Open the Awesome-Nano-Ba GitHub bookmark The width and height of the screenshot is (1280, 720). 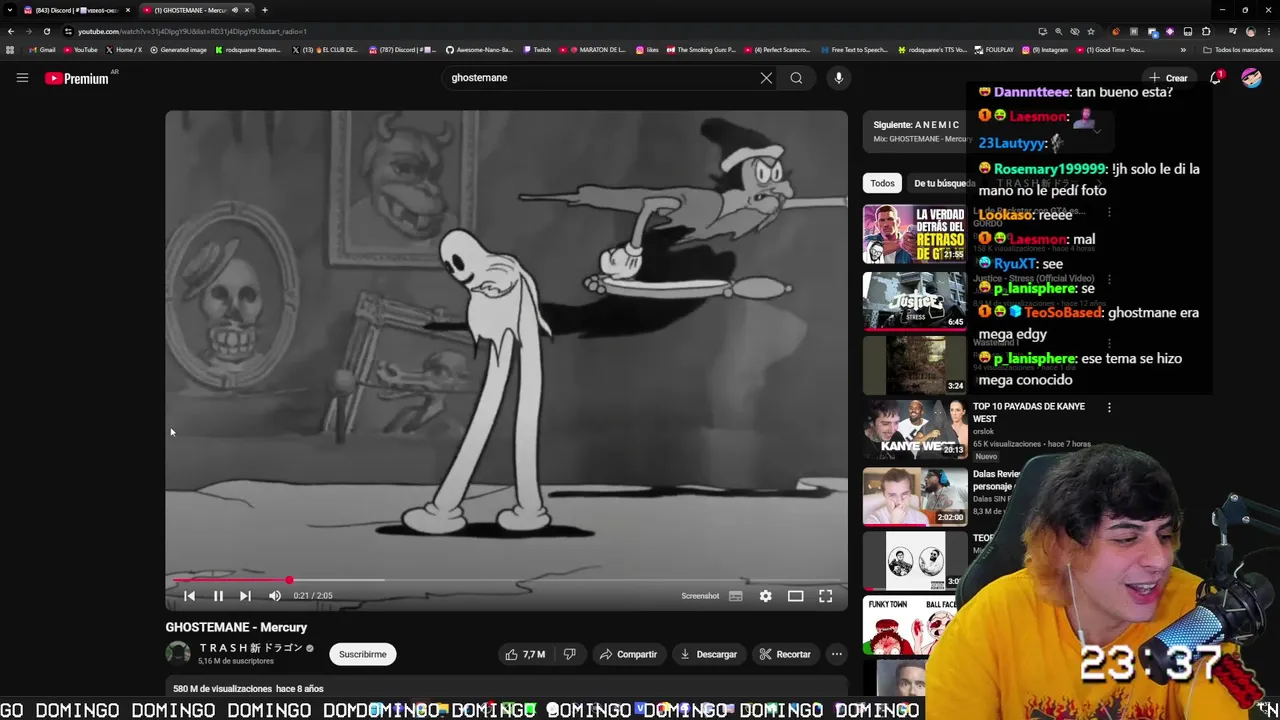point(480,50)
